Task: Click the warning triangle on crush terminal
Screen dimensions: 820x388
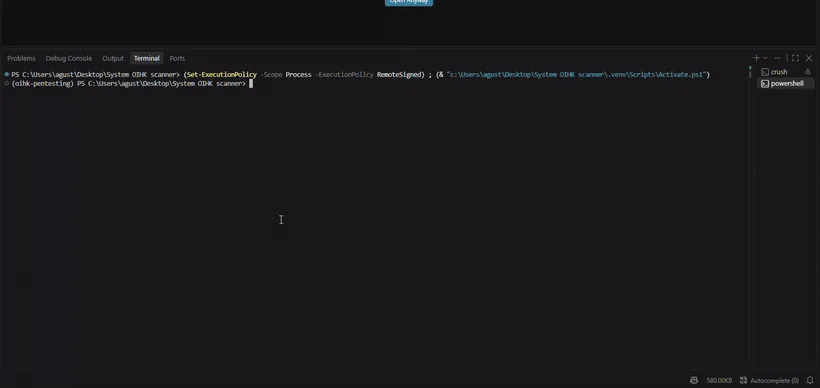Action: click(807, 72)
